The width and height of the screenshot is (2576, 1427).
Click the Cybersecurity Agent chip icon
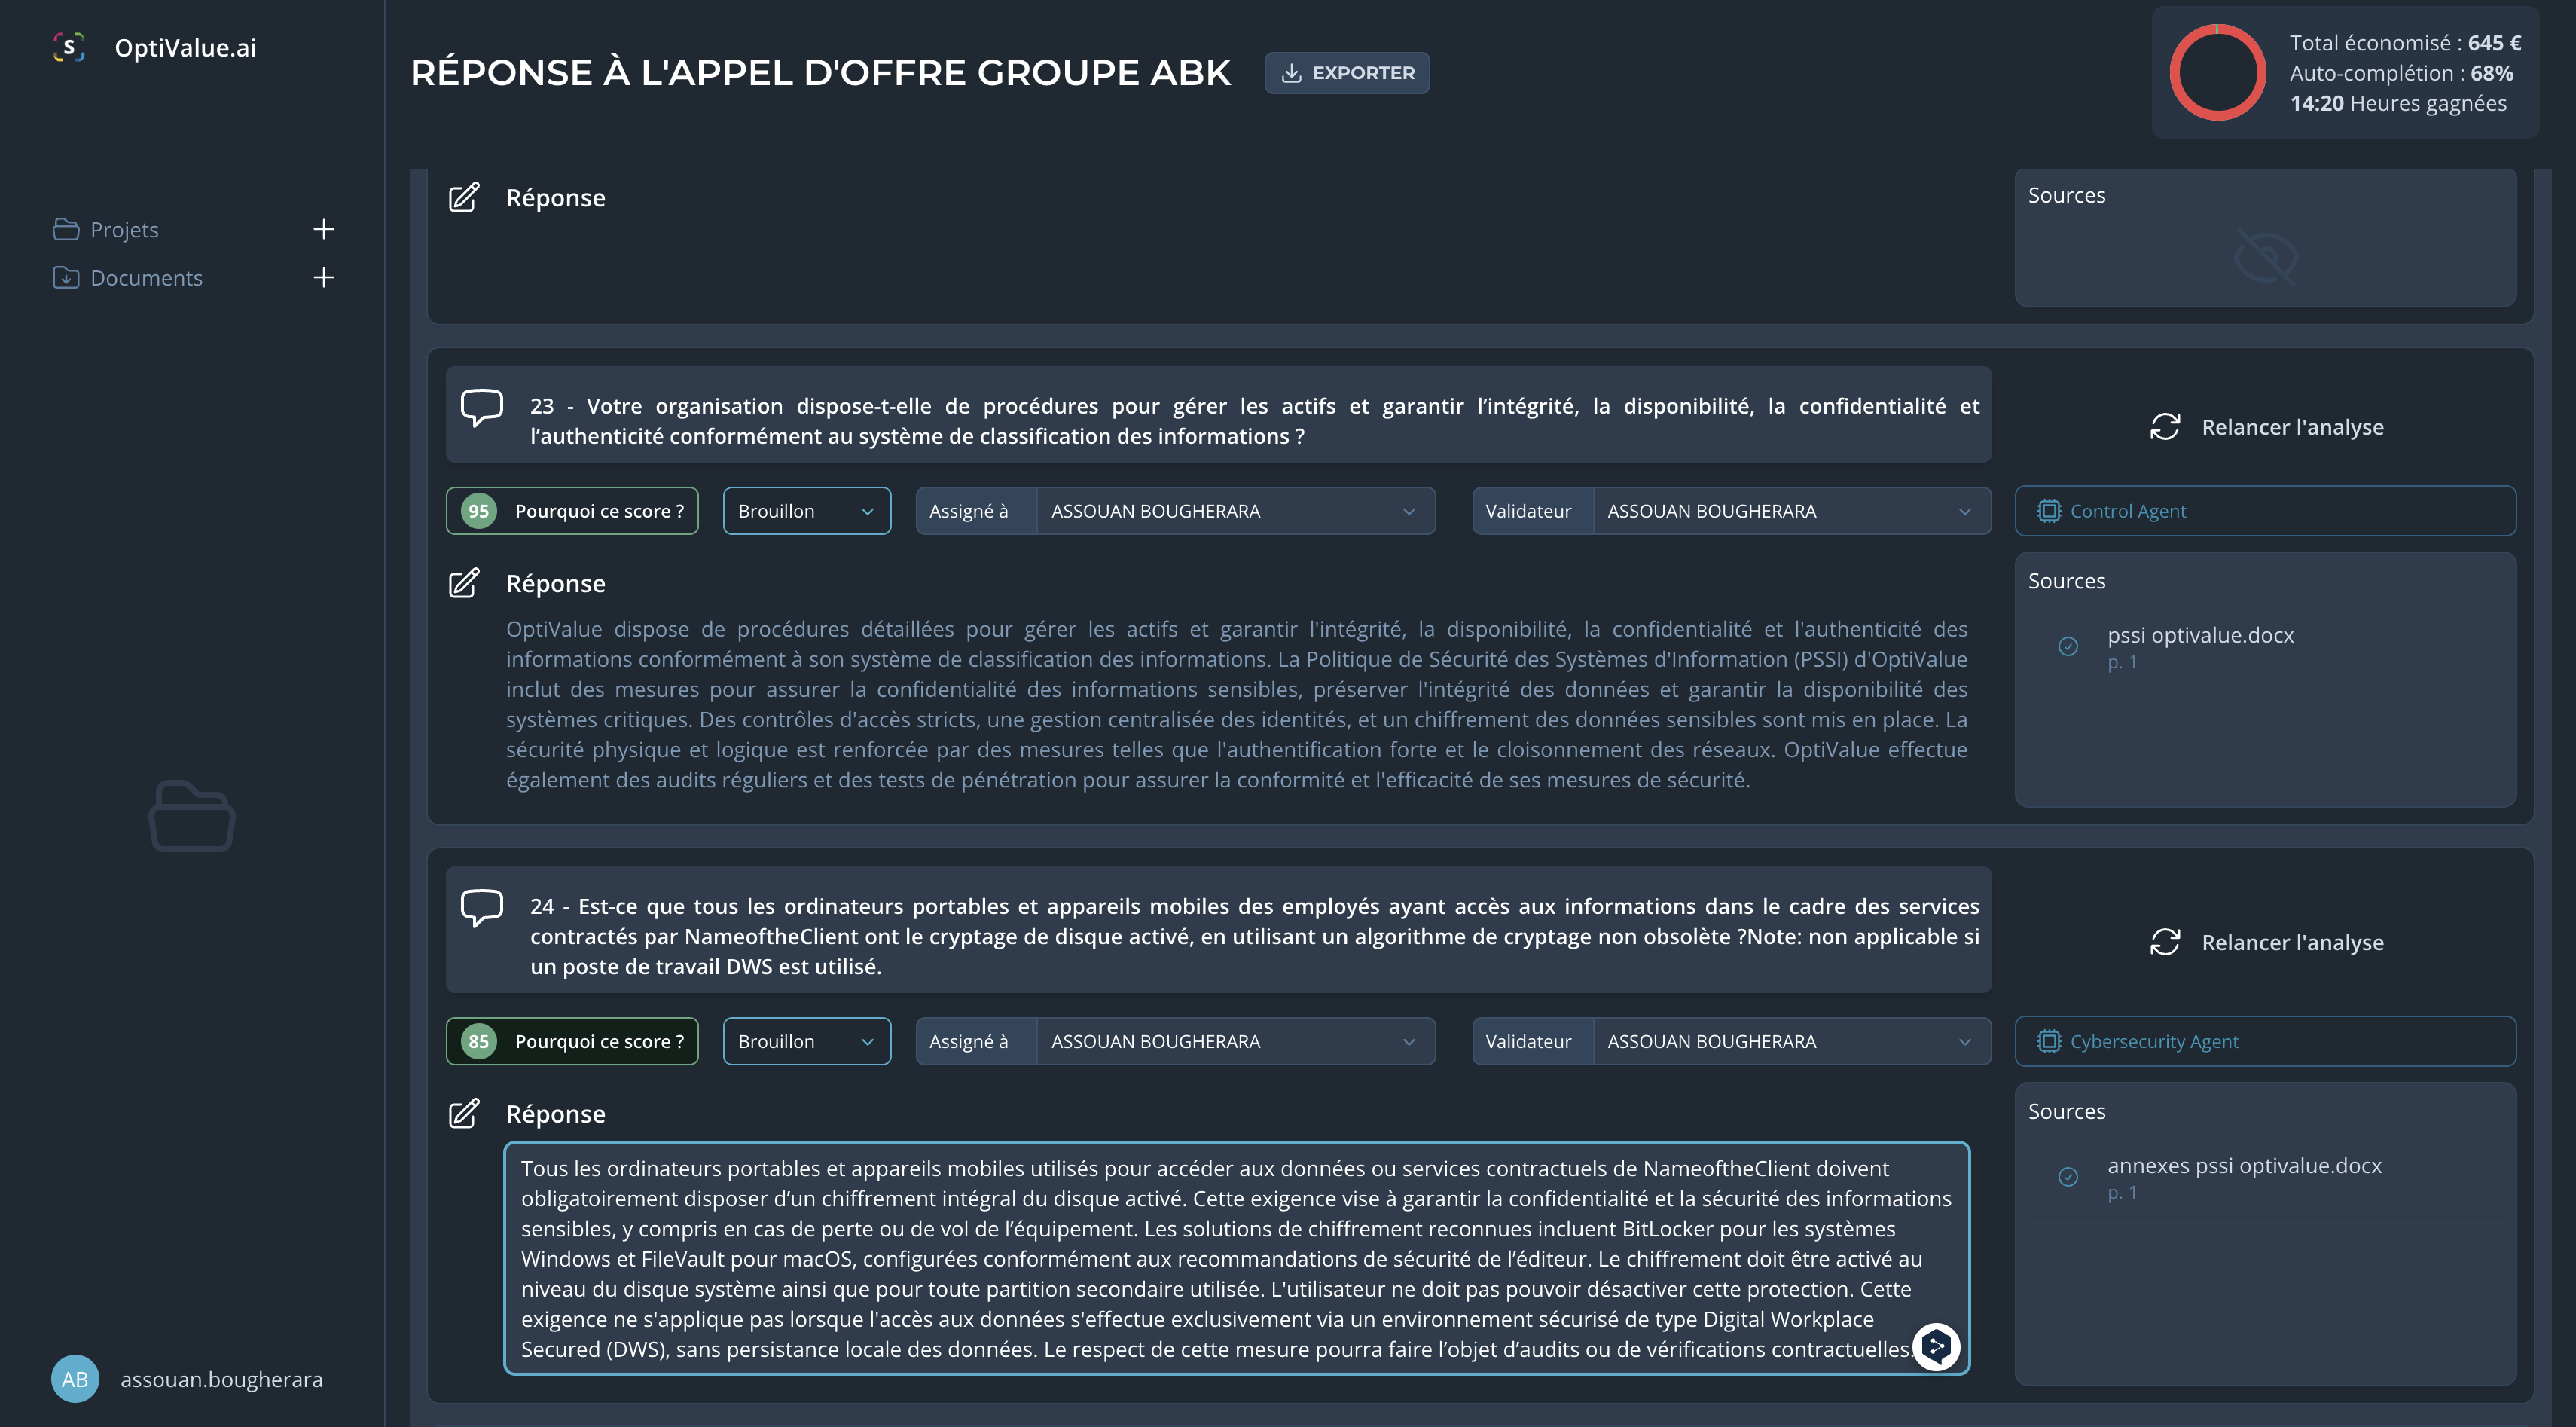point(2049,1041)
